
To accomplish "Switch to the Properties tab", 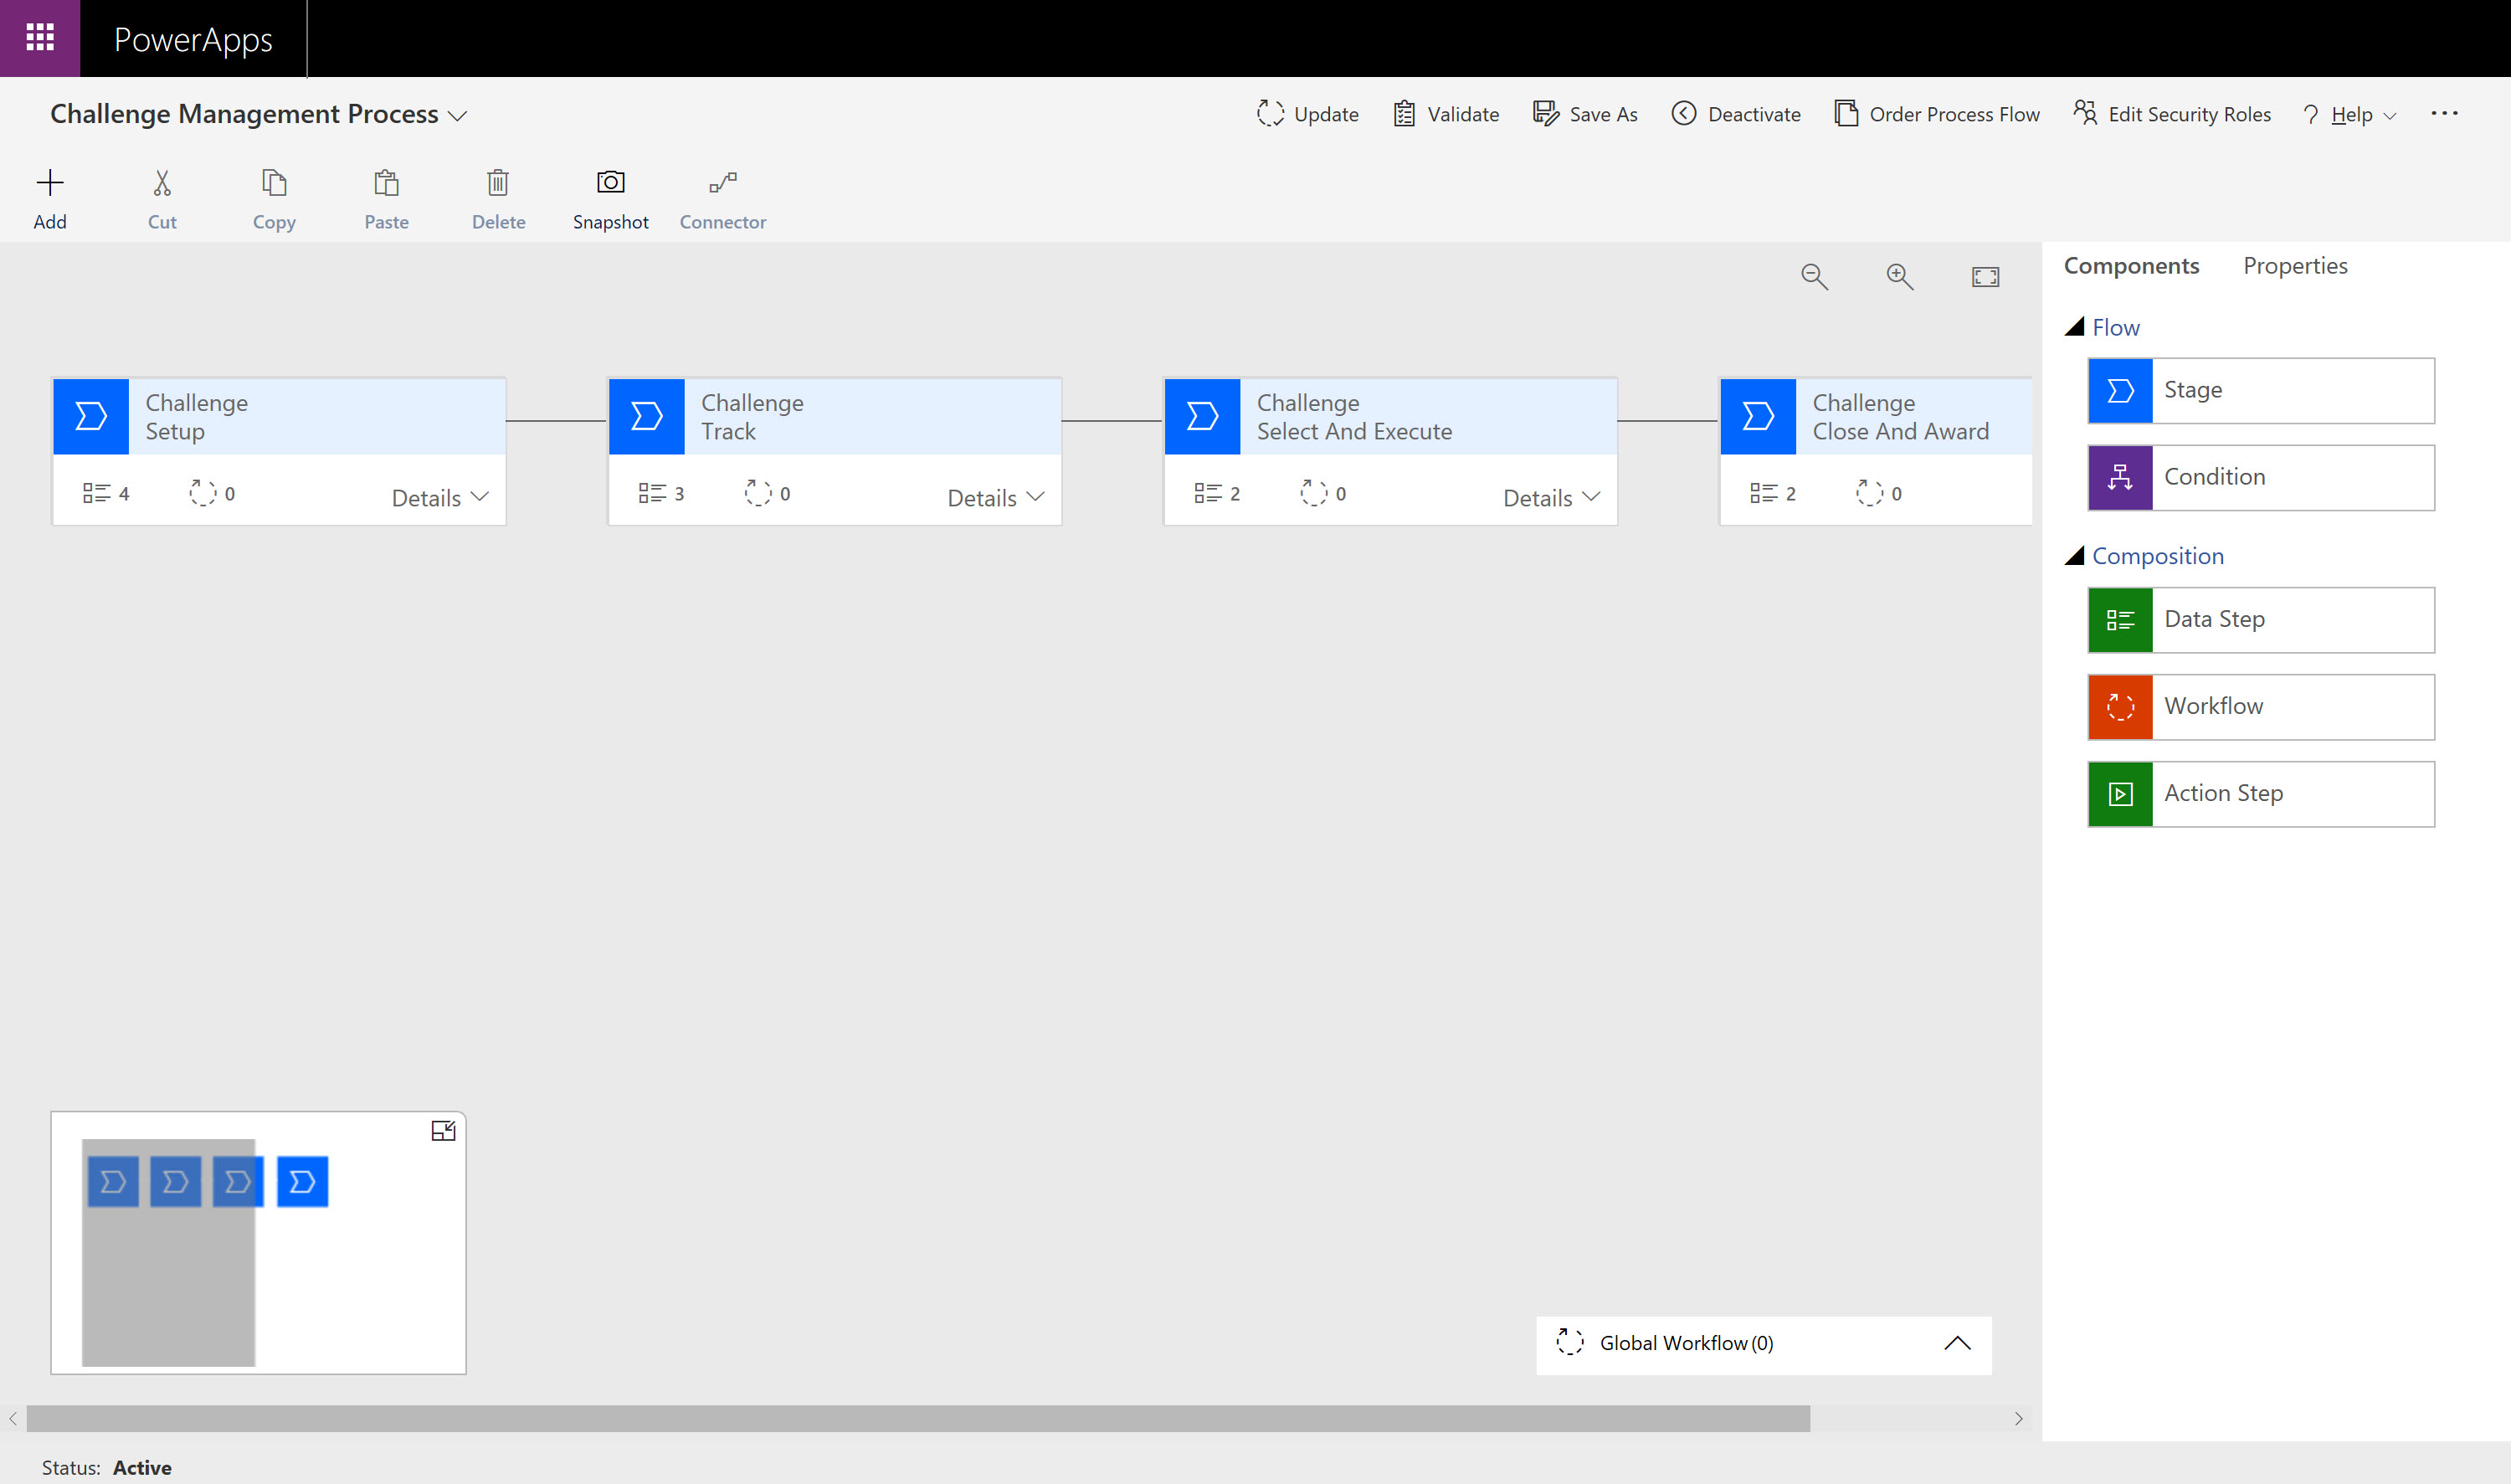I will click(x=2295, y=265).
